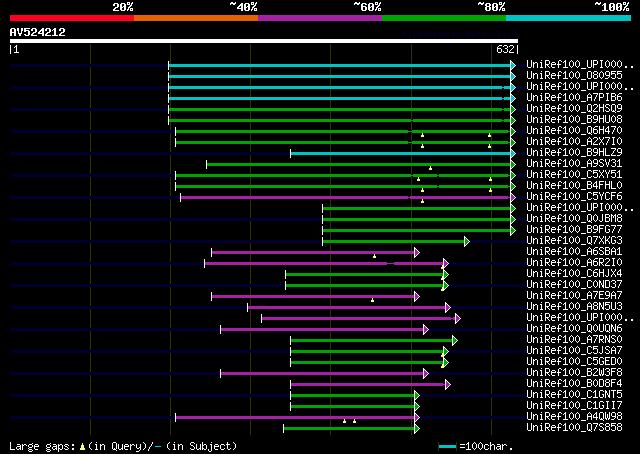Select the UniRef100_Q7XKG3 label
640x454 pixels.
click(x=574, y=241)
